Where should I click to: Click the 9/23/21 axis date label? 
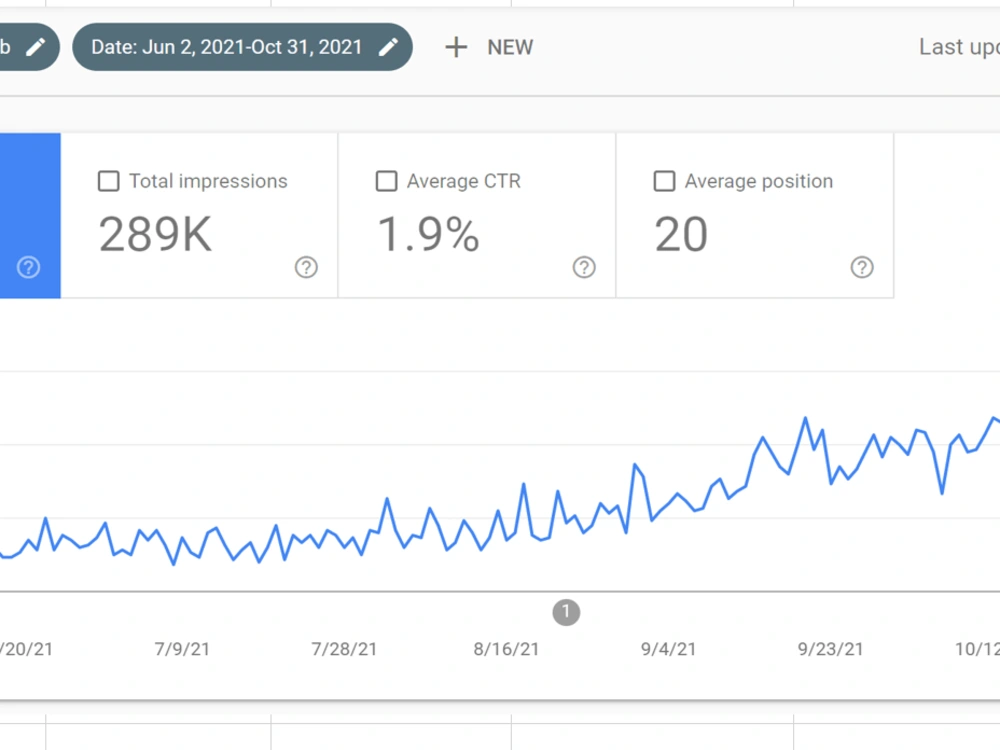click(830, 649)
